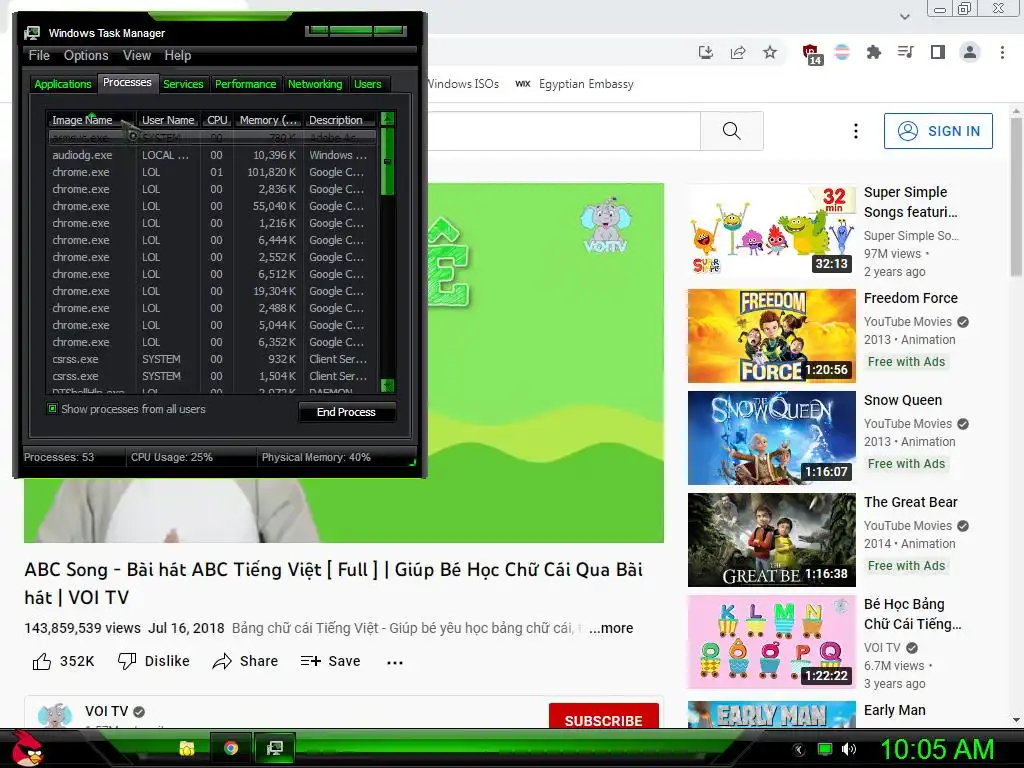Click the green monitor tray icon
The width and height of the screenshot is (1024, 768).
coord(825,749)
